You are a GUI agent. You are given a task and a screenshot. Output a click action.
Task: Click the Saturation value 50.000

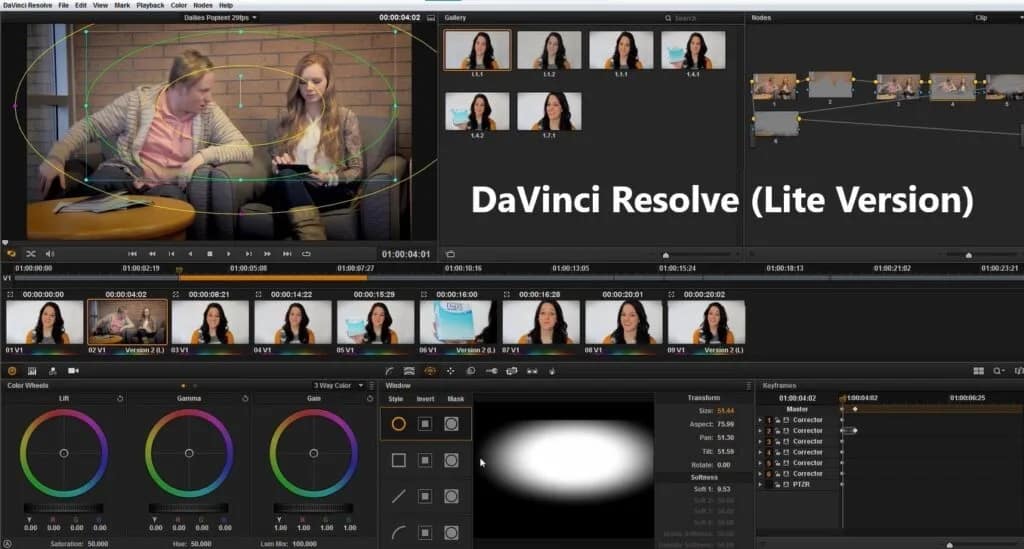[98, 544]
